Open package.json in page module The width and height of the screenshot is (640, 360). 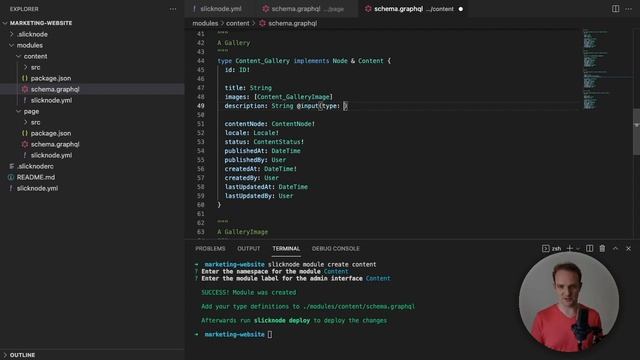coord(51,133)
